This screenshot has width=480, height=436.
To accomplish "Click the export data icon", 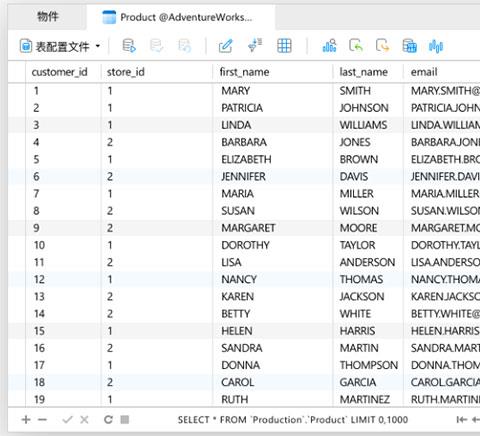I will (x=382, y=46).
